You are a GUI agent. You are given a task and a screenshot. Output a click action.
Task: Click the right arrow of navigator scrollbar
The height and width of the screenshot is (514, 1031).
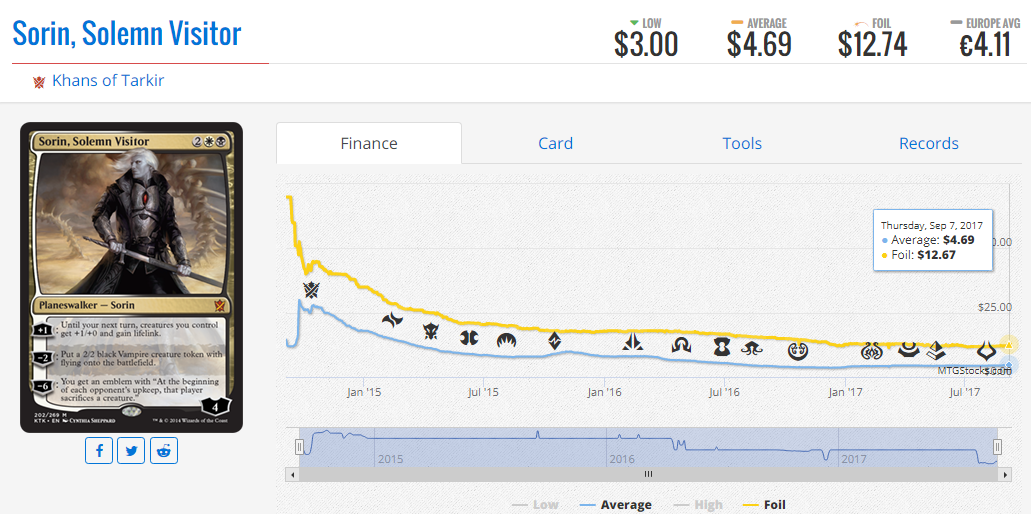(1005, 474)
